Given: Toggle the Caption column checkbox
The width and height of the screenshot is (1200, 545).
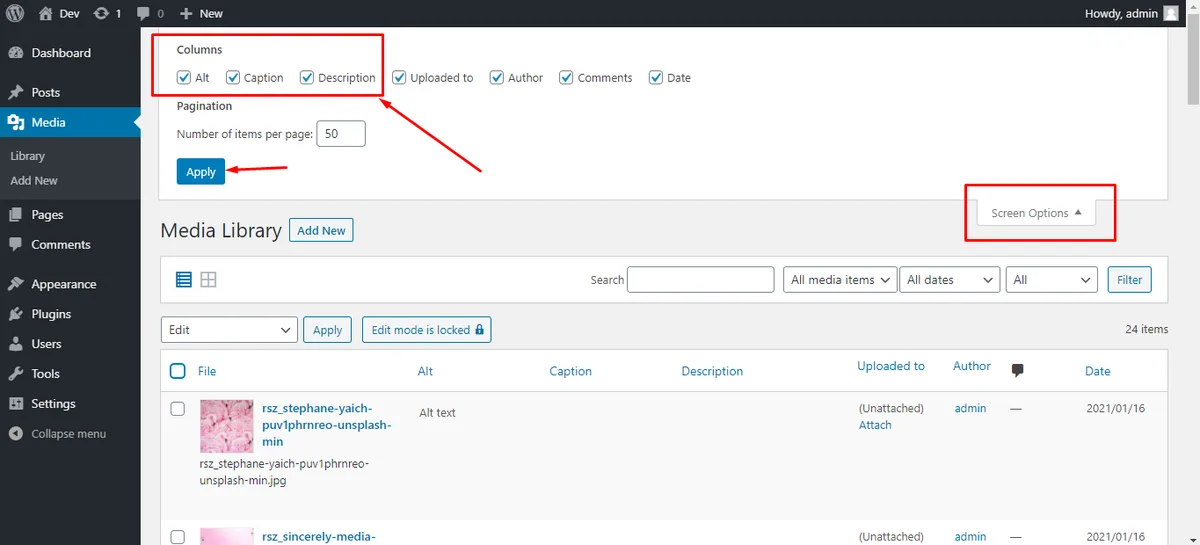Looking at the screenshot, I should pyautogui.click(x=233, y=77).
